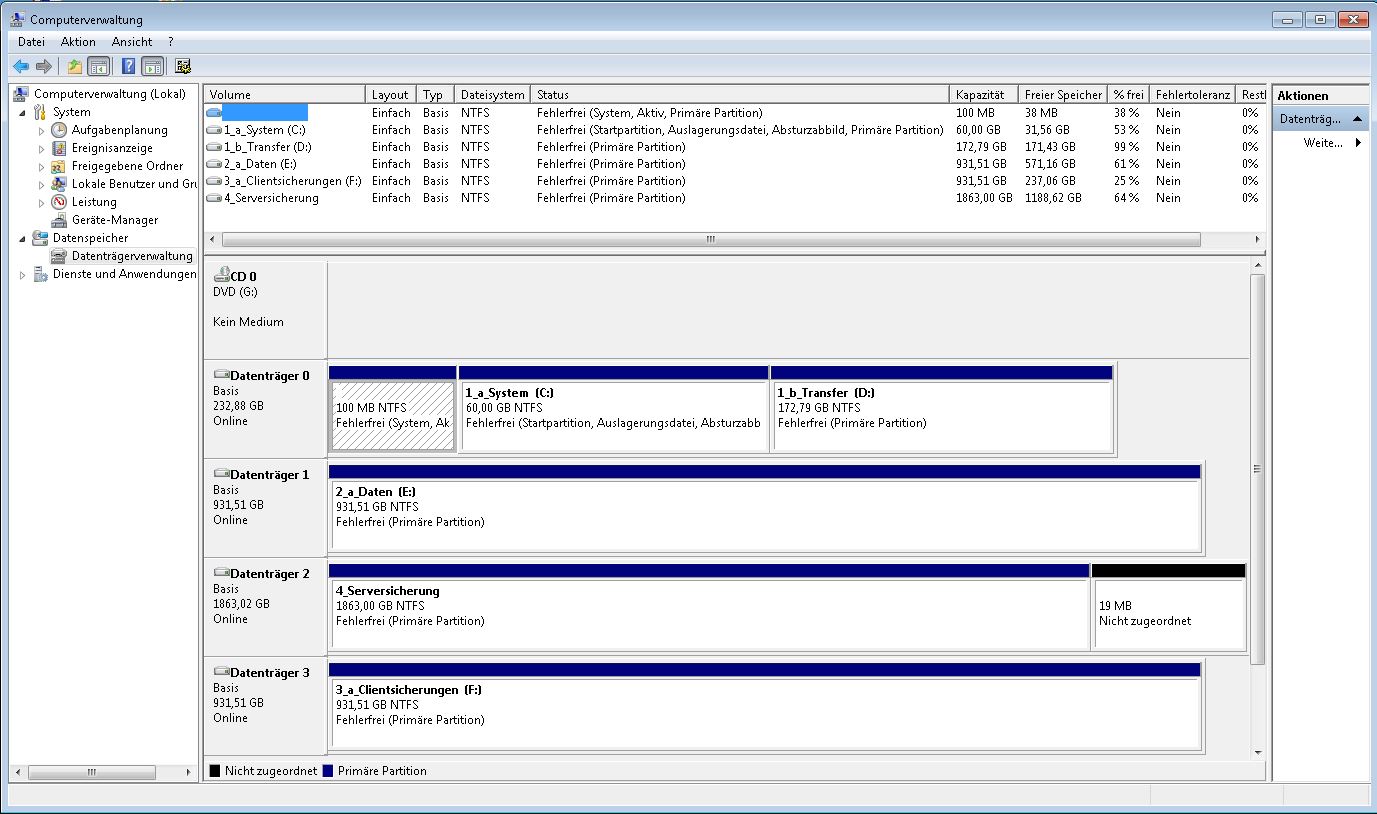1377x814 pixels.
Task: Click the Up one level folder icon
Action: pyautogui.click(x=74, y=66)
